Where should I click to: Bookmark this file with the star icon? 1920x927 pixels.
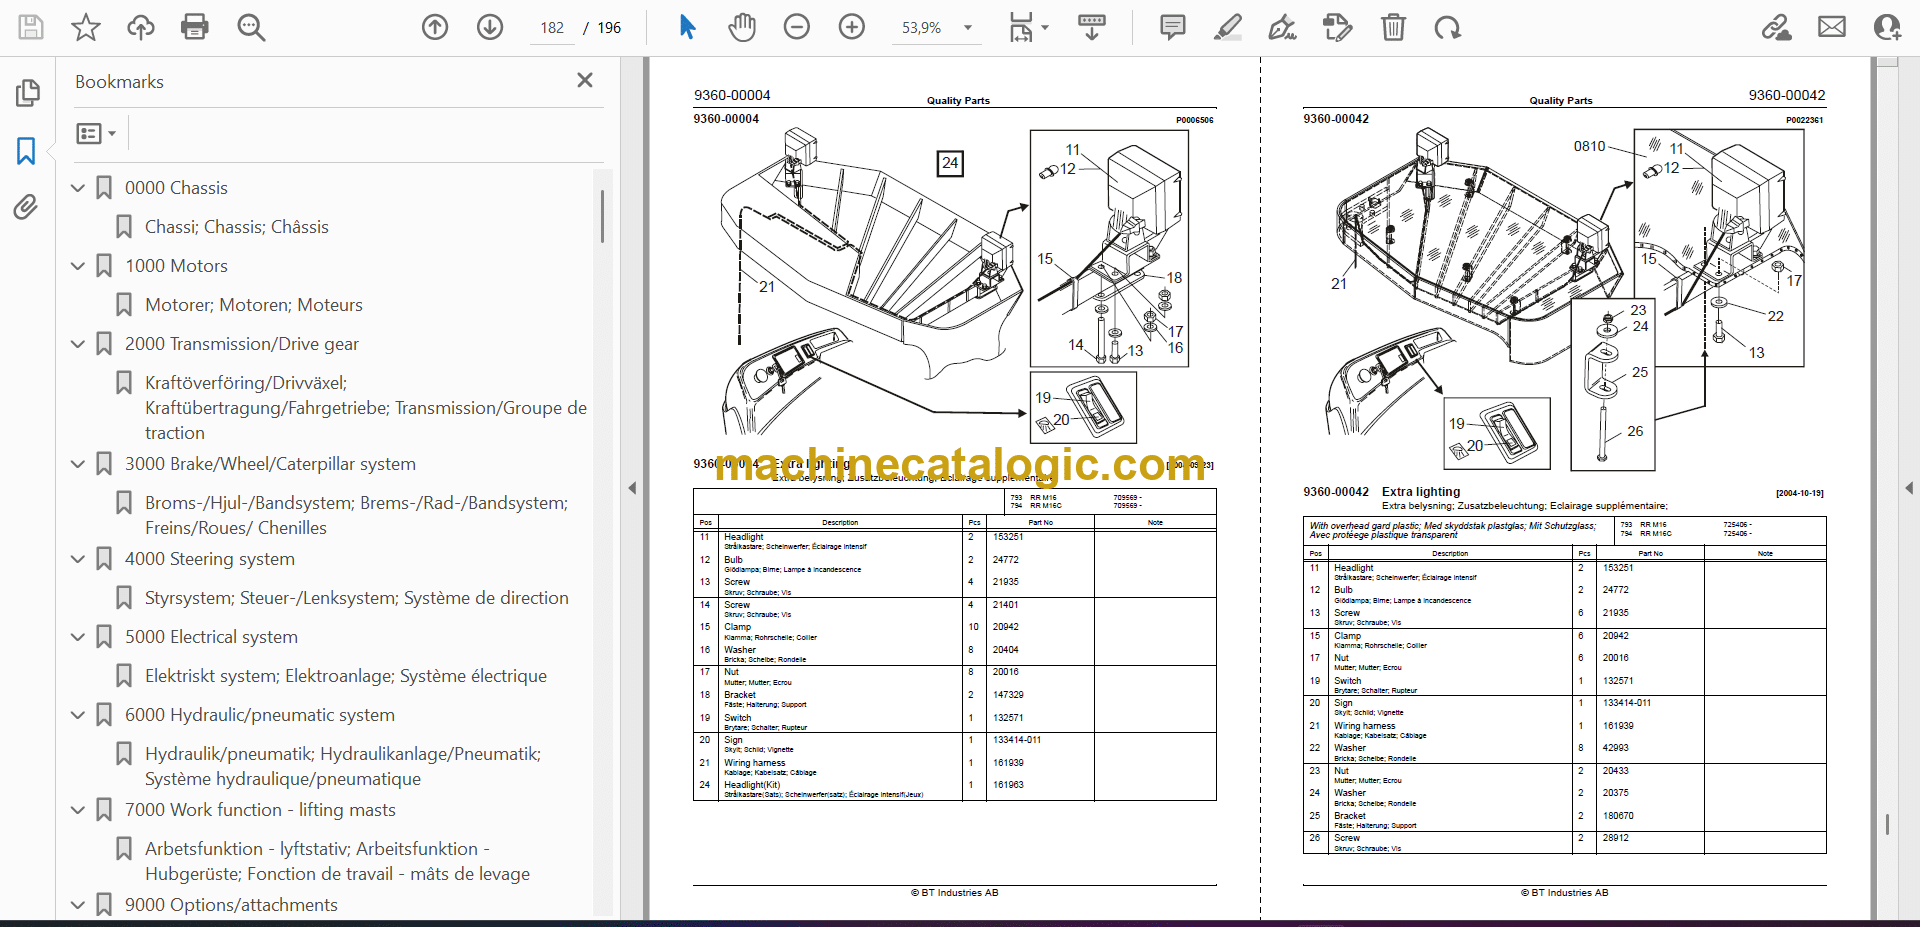click(86, 27)
